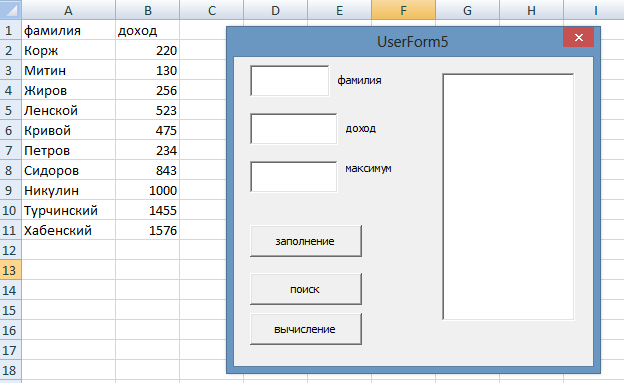Close the UserForm5 dialog
Screen dimensions: 624x383
578,37
